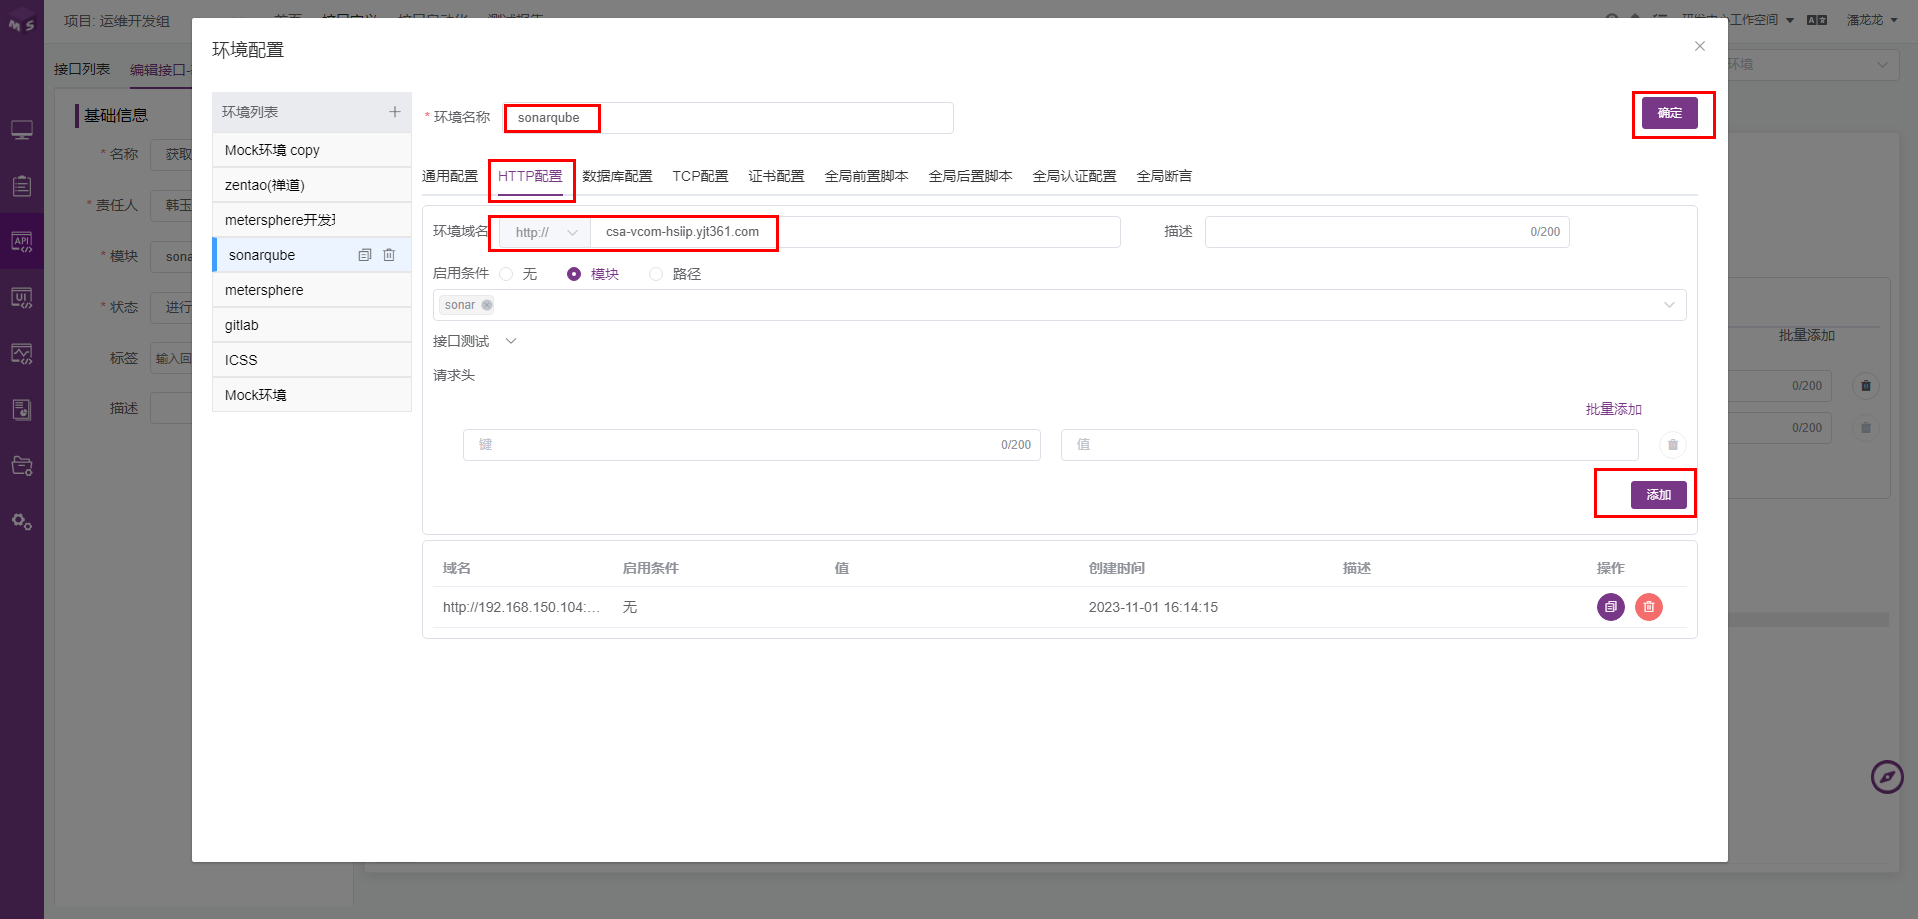Click the header 键 key input
1918x919 pixels.
[751, 445]
